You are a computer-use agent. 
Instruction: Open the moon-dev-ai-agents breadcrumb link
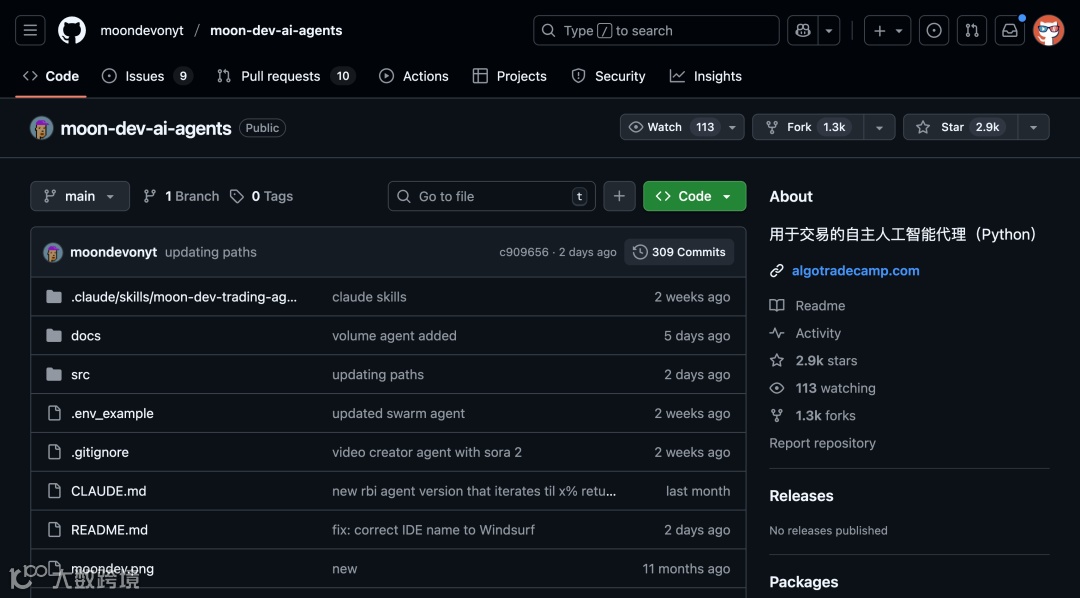click(x=276, y=30)
